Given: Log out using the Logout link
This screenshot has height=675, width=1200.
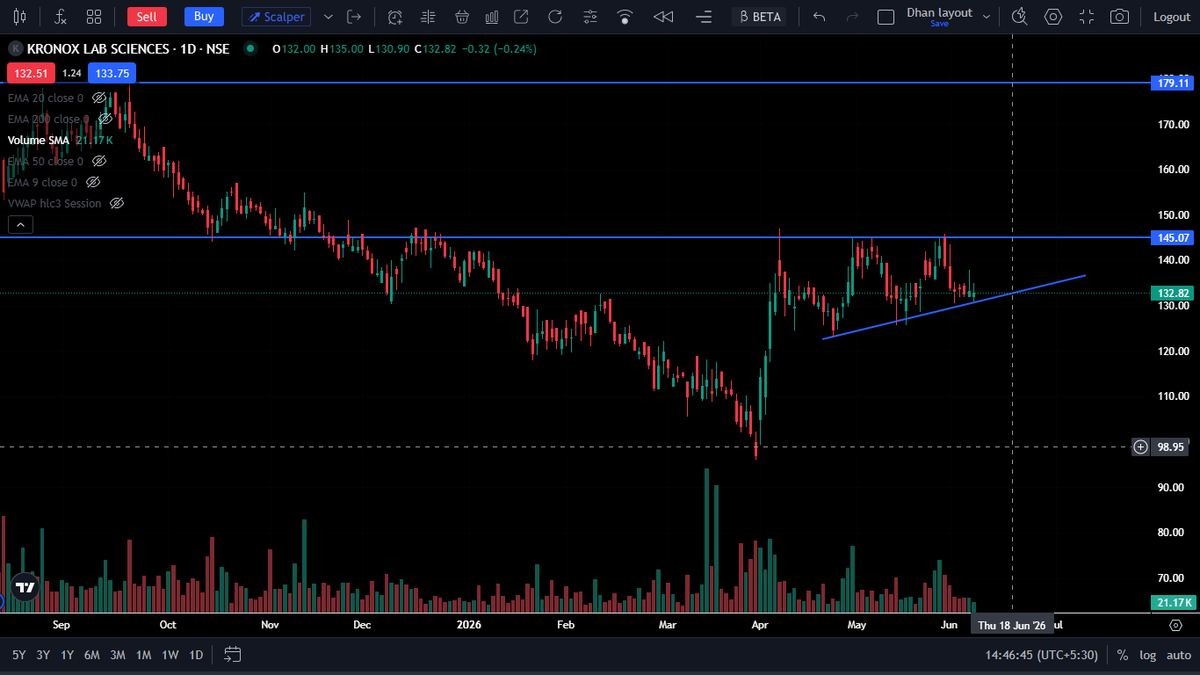Looking at the screenshot, I should click(x=1171, y=17).
